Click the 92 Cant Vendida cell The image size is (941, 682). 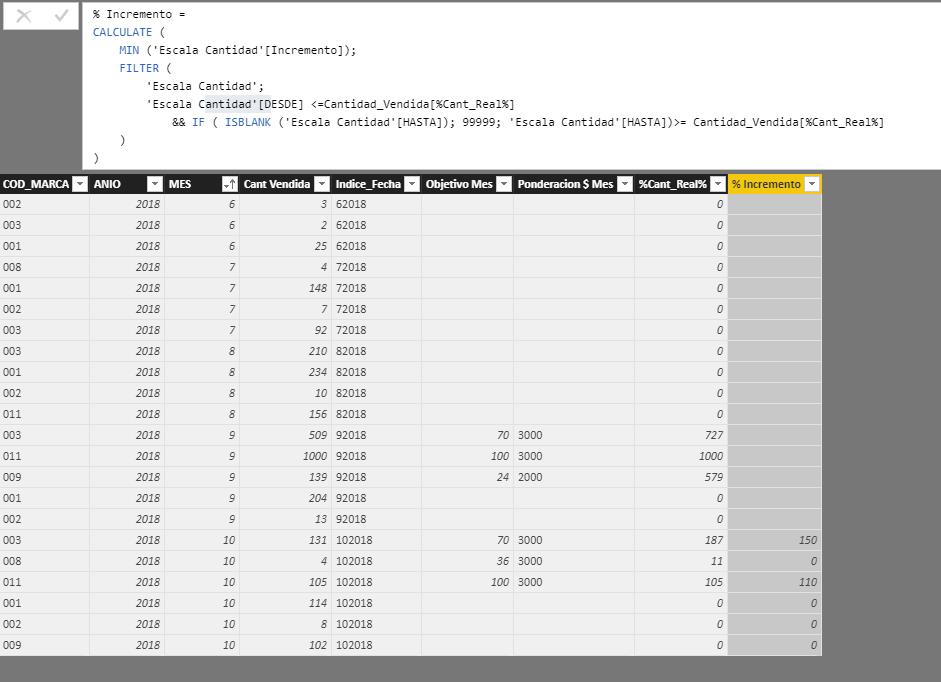tap(285, 330)
